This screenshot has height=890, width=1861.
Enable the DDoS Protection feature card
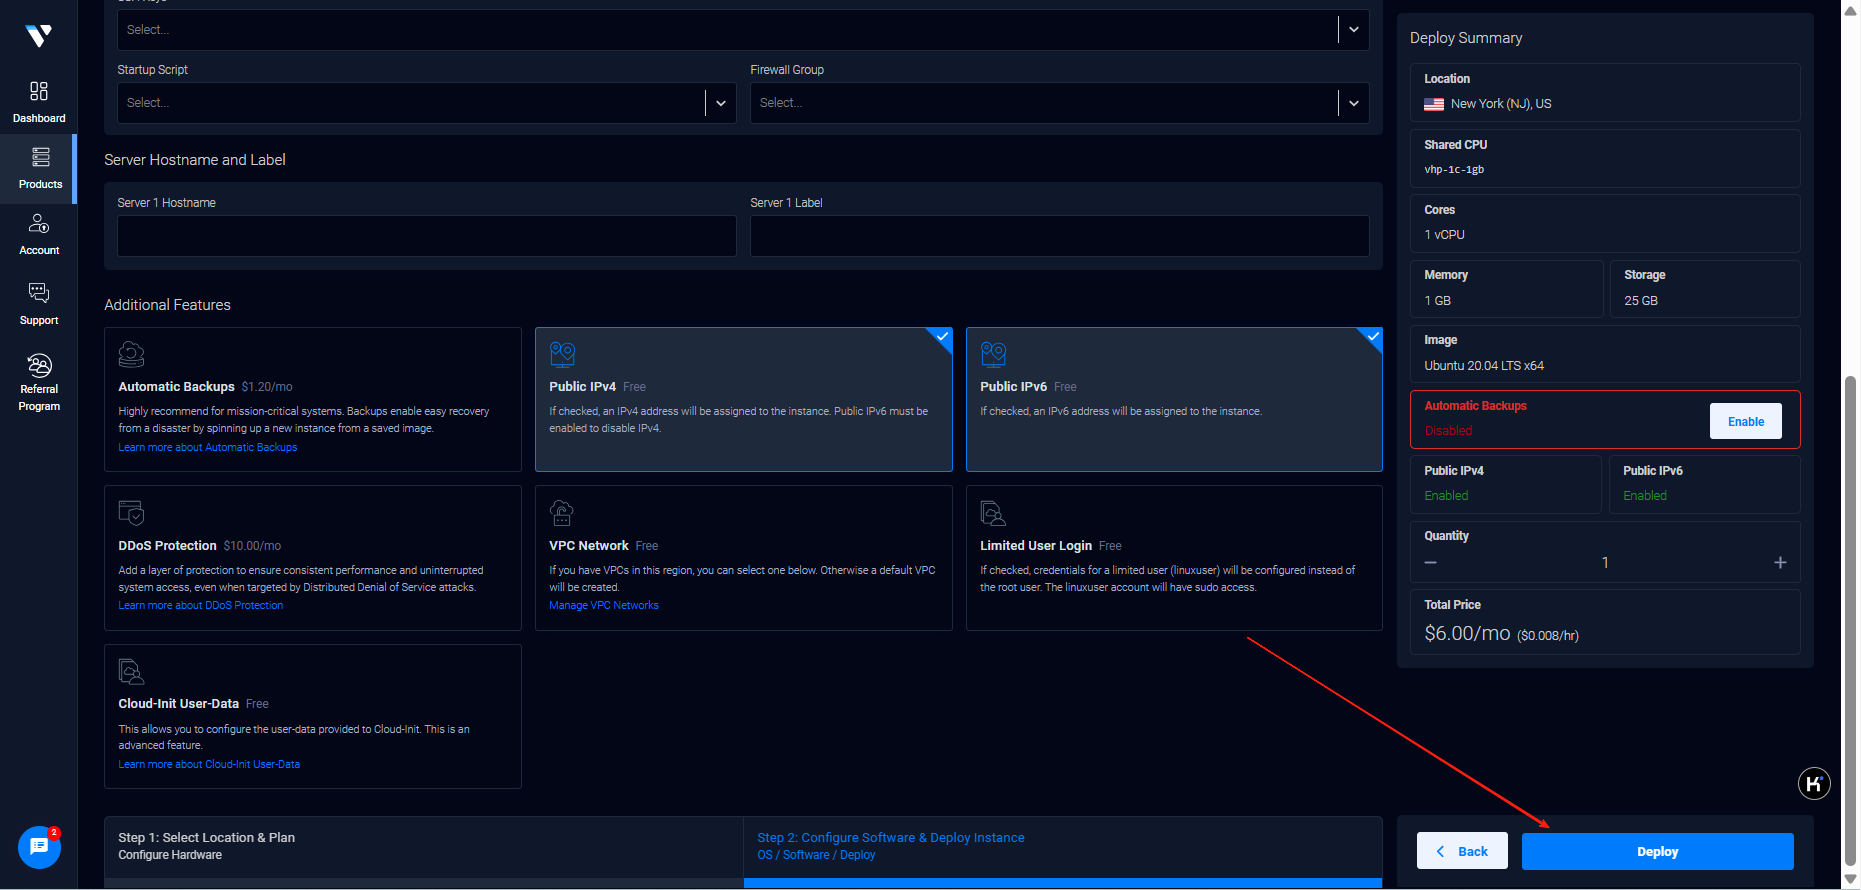pyautogui.click(x=312, y=557)
